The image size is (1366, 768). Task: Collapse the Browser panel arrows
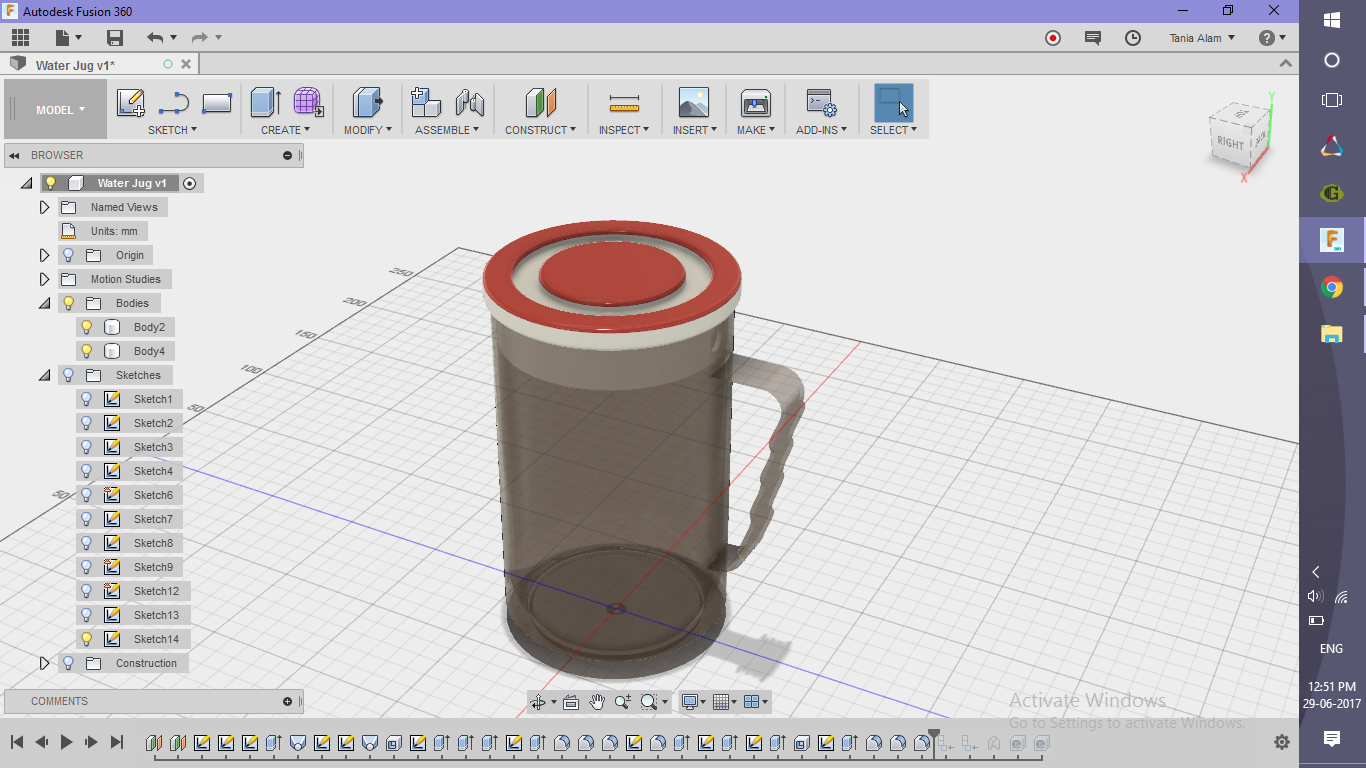pos(15,155)
